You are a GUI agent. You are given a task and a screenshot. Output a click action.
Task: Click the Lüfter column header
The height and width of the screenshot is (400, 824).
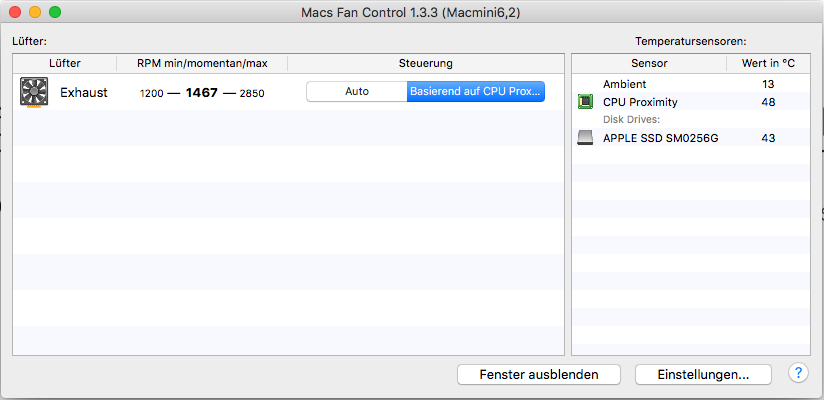[x=65, y=64]
